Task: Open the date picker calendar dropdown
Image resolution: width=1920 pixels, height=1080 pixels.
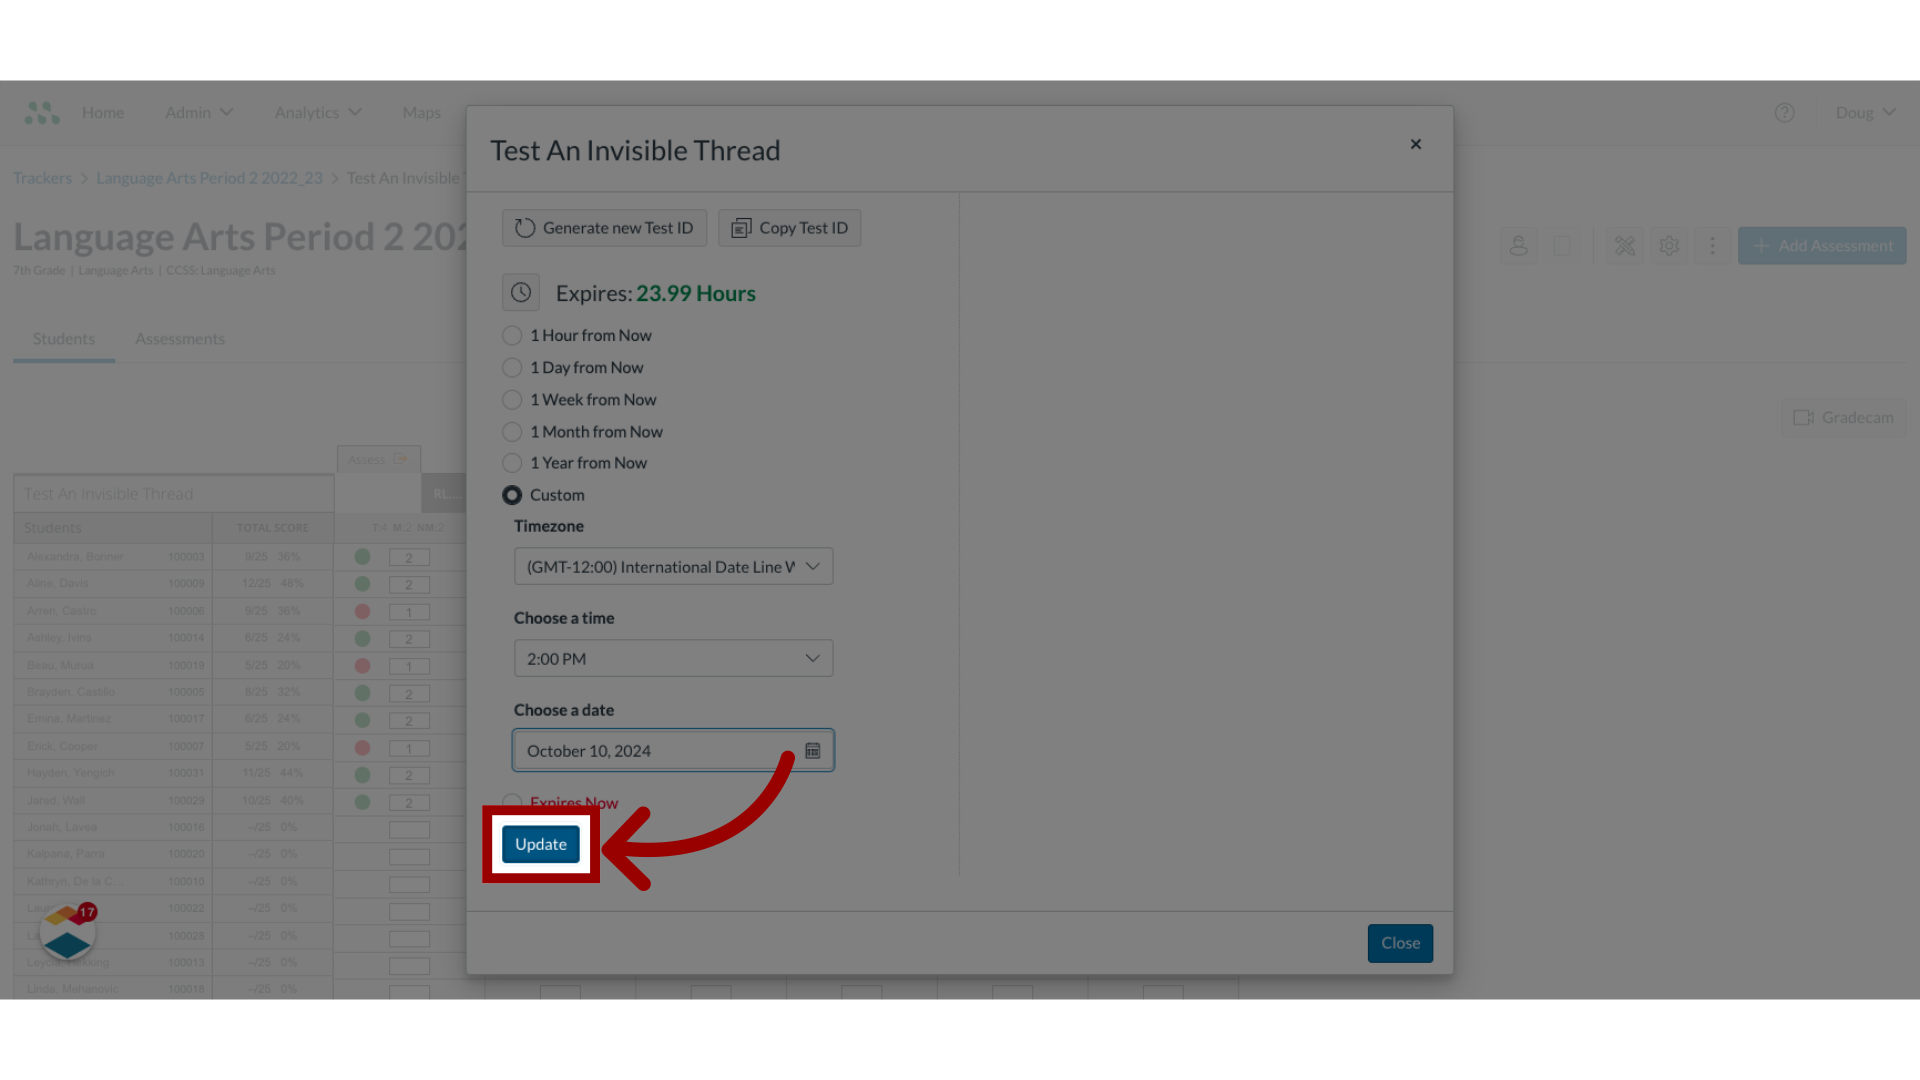Action: [814, 749]
